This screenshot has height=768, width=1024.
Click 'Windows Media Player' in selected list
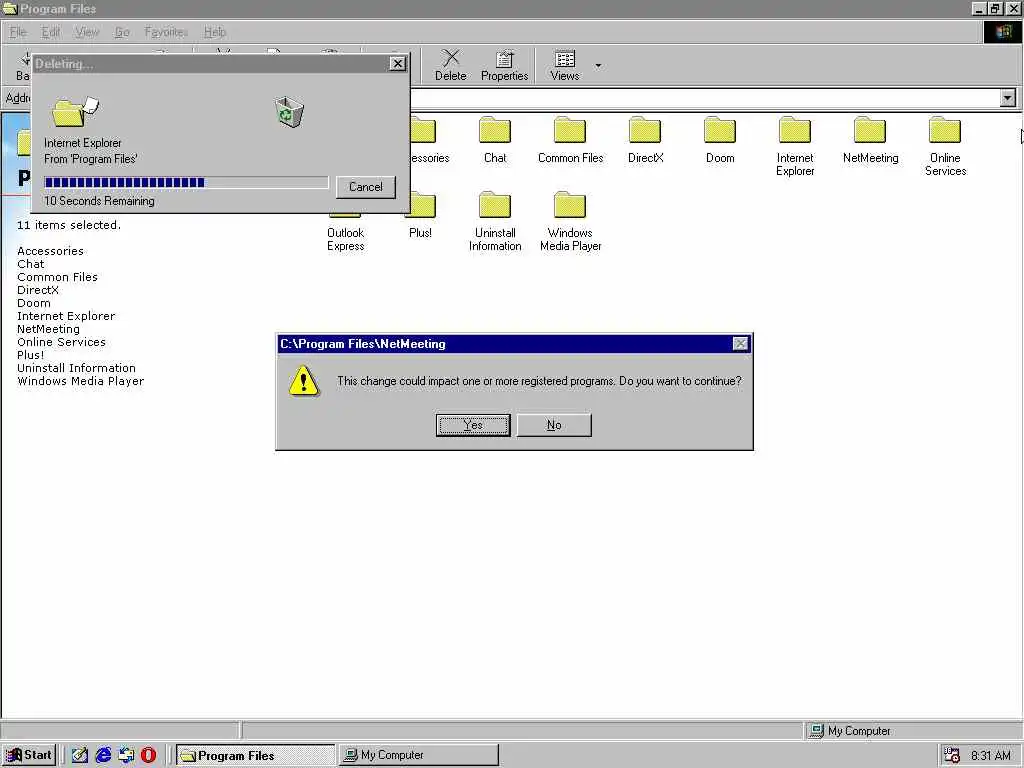(x=80, y=381)
